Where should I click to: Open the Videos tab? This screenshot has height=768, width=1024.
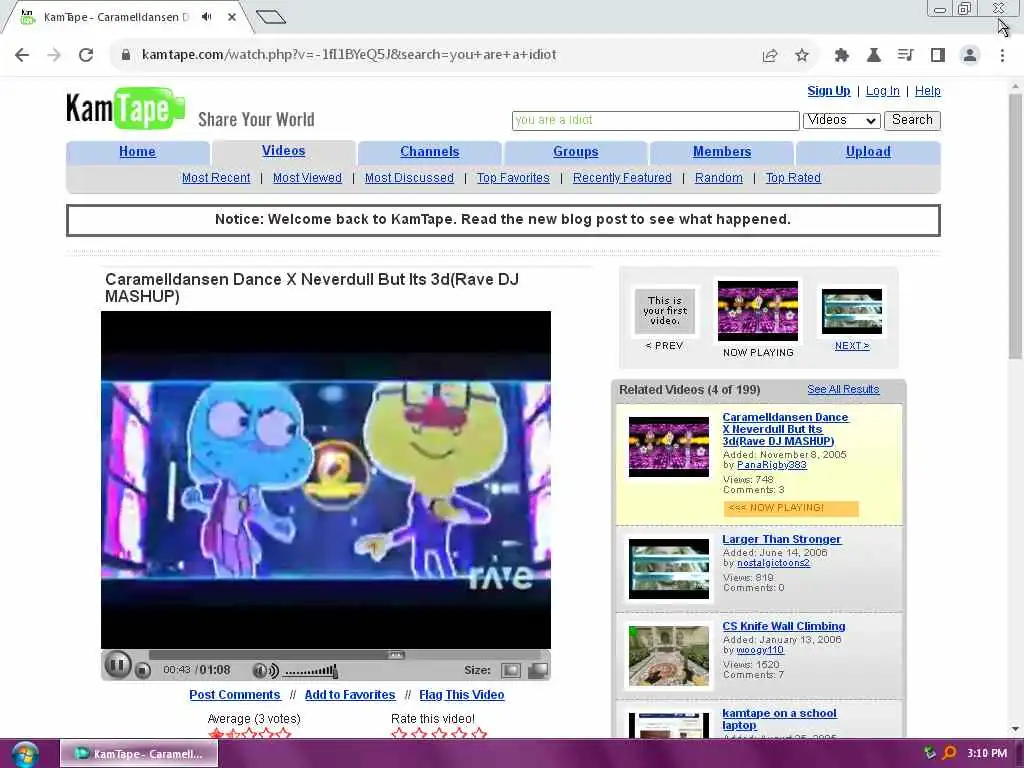click(283, 151)
